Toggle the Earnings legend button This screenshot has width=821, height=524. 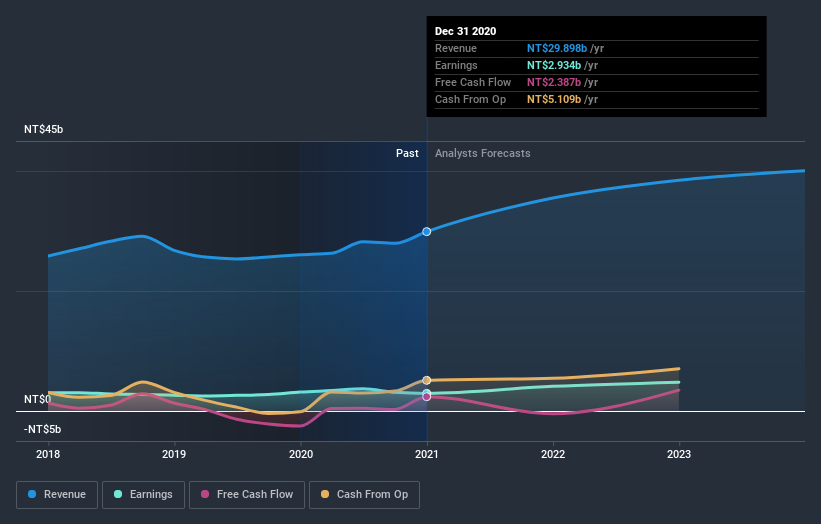point(143,495)
